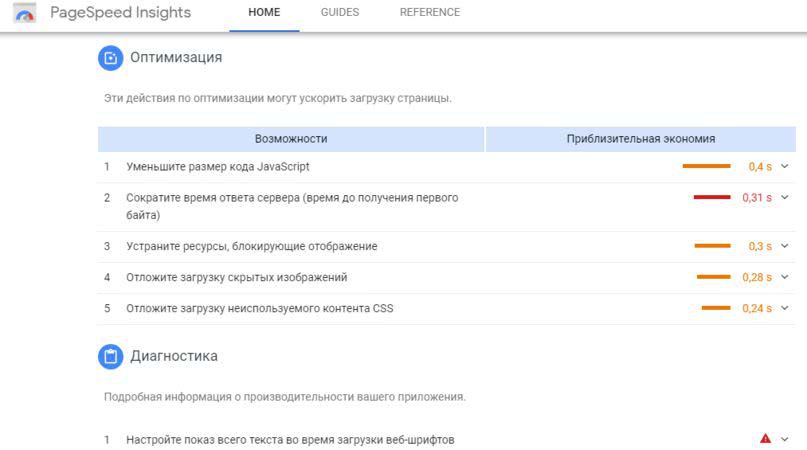
Task: Click the red 0,31 s savings bar
Action: tap(712, 198)
